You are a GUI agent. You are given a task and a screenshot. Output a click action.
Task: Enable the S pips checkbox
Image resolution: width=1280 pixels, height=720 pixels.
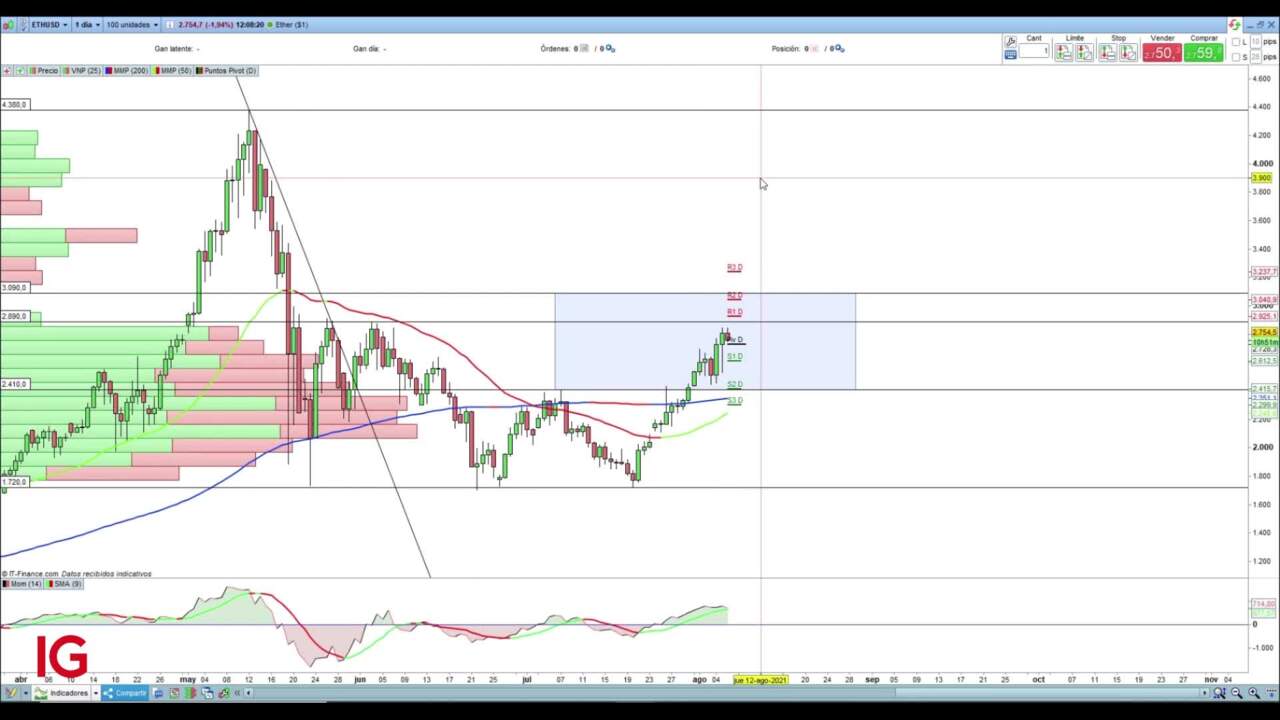[1238, 57]
